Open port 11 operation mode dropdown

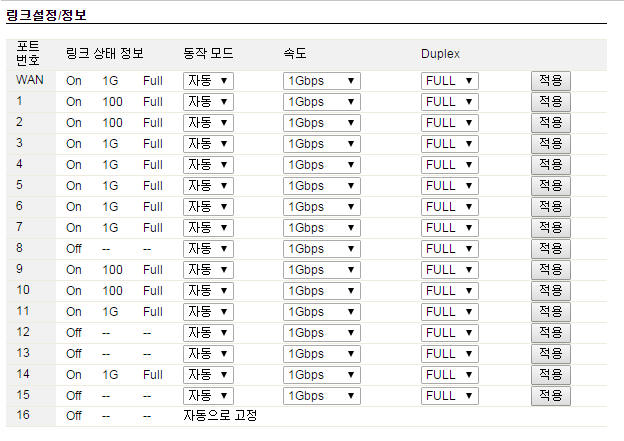point(208,312)
